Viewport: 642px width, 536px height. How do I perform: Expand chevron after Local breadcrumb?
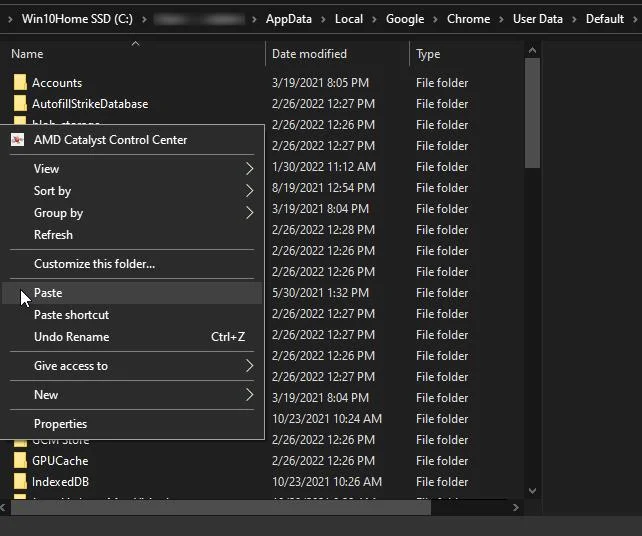374,19
